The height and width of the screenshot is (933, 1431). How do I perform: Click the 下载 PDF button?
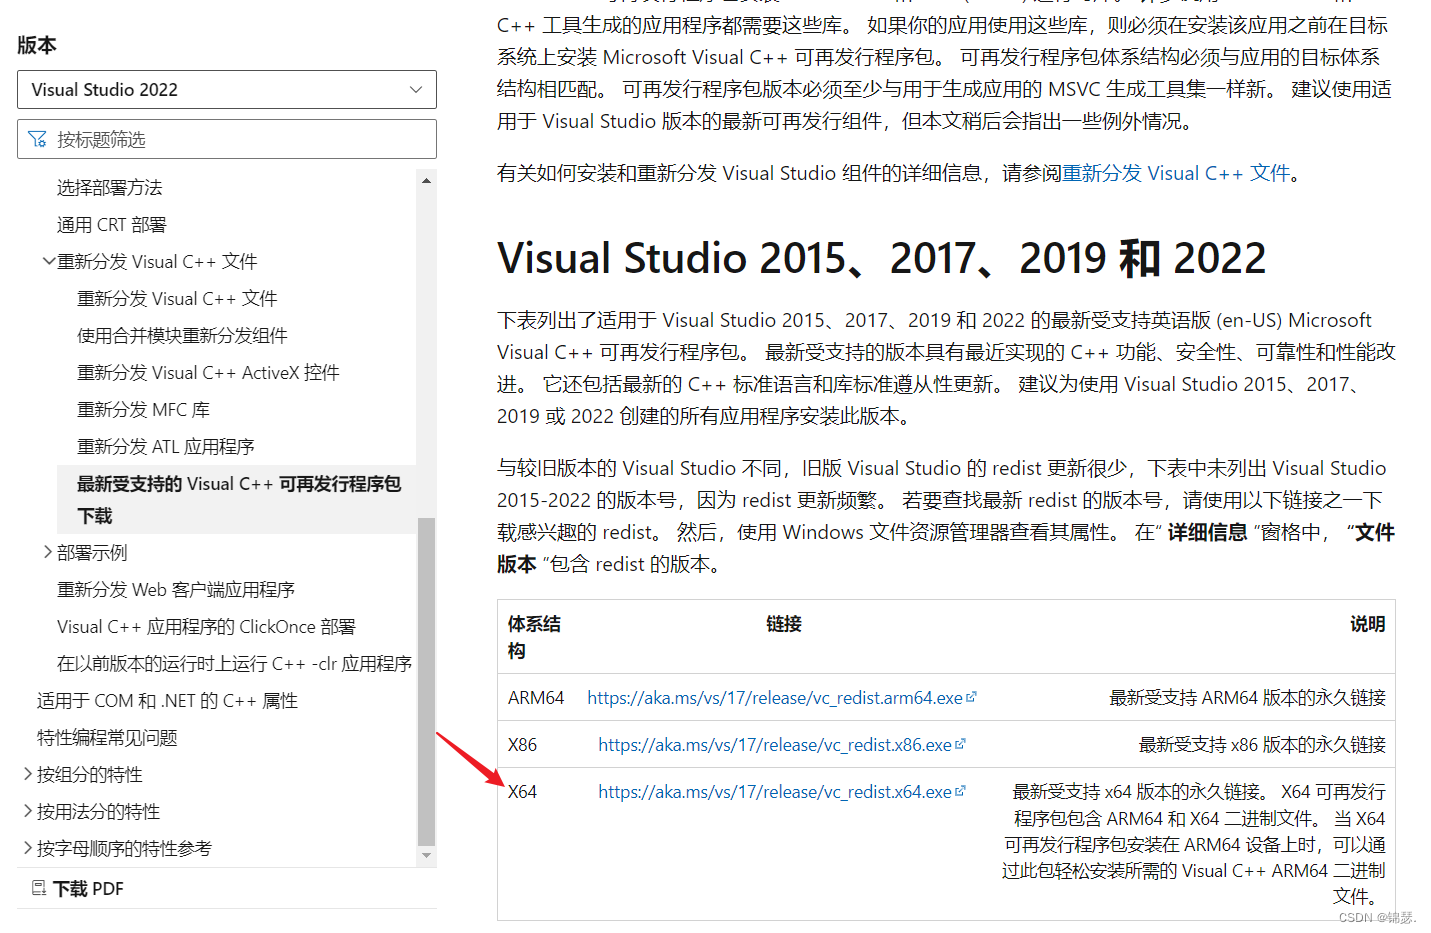(88, 888)
